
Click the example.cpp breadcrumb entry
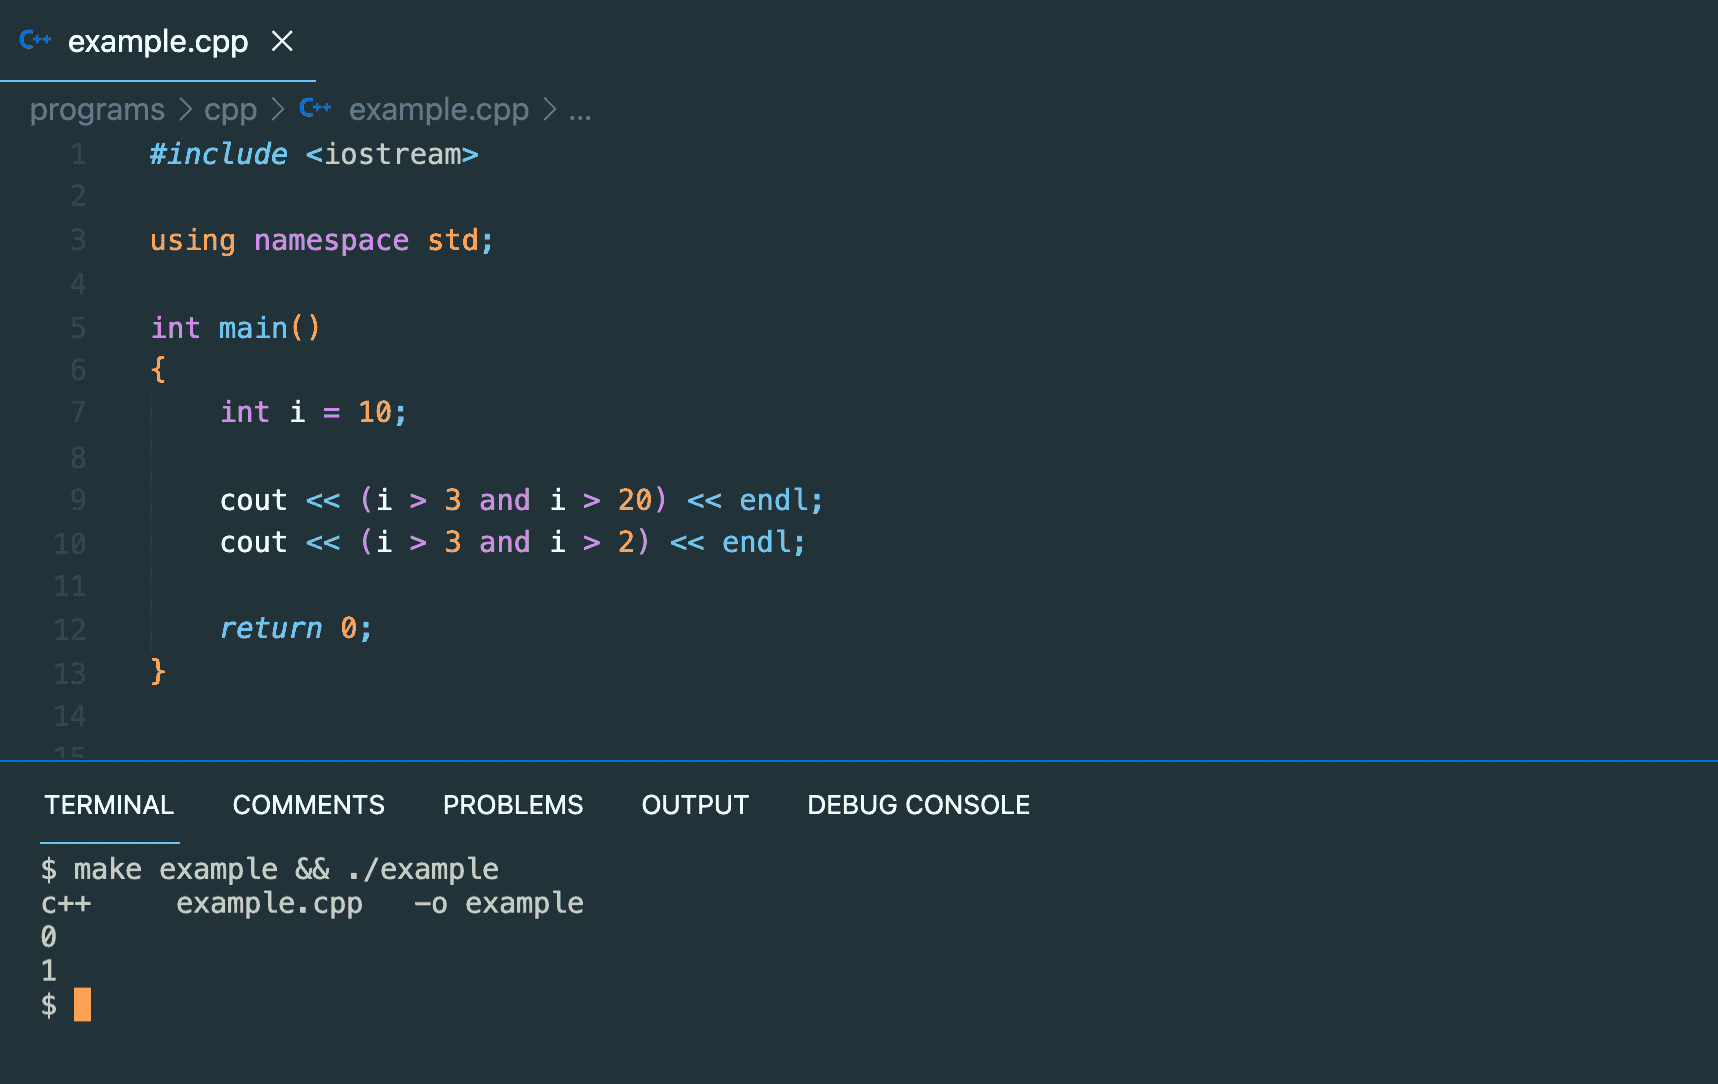pos(438,109)
